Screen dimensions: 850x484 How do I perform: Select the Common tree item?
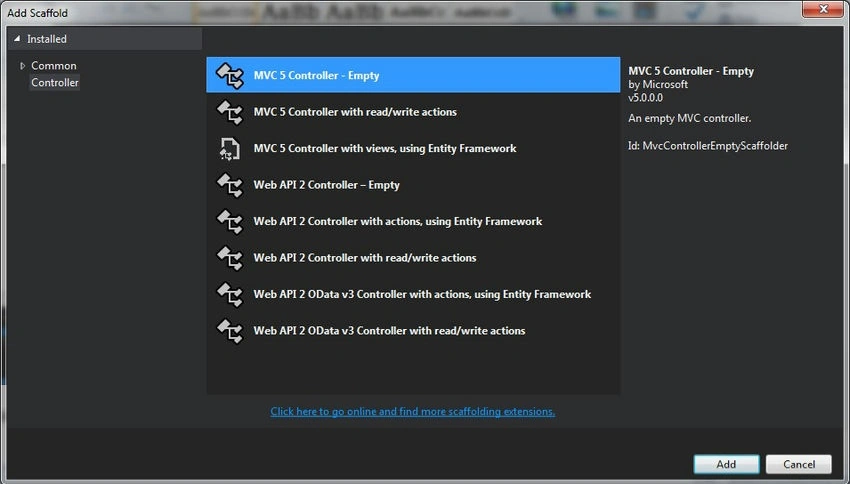(54, 66)
